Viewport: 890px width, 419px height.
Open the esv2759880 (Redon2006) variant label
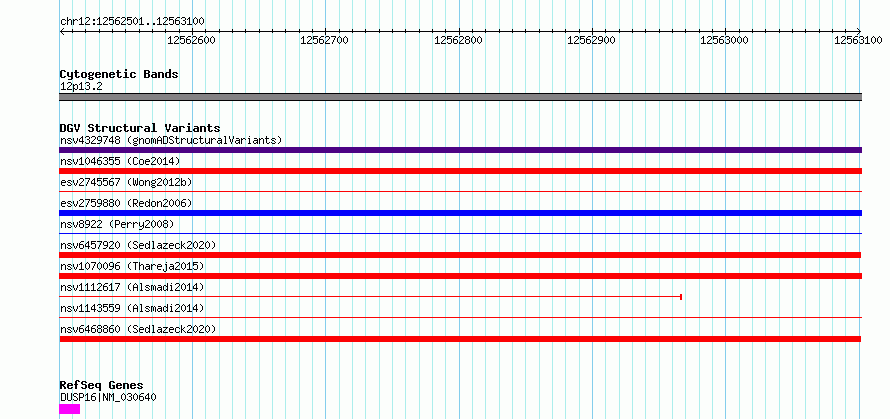tap(126, 203)
